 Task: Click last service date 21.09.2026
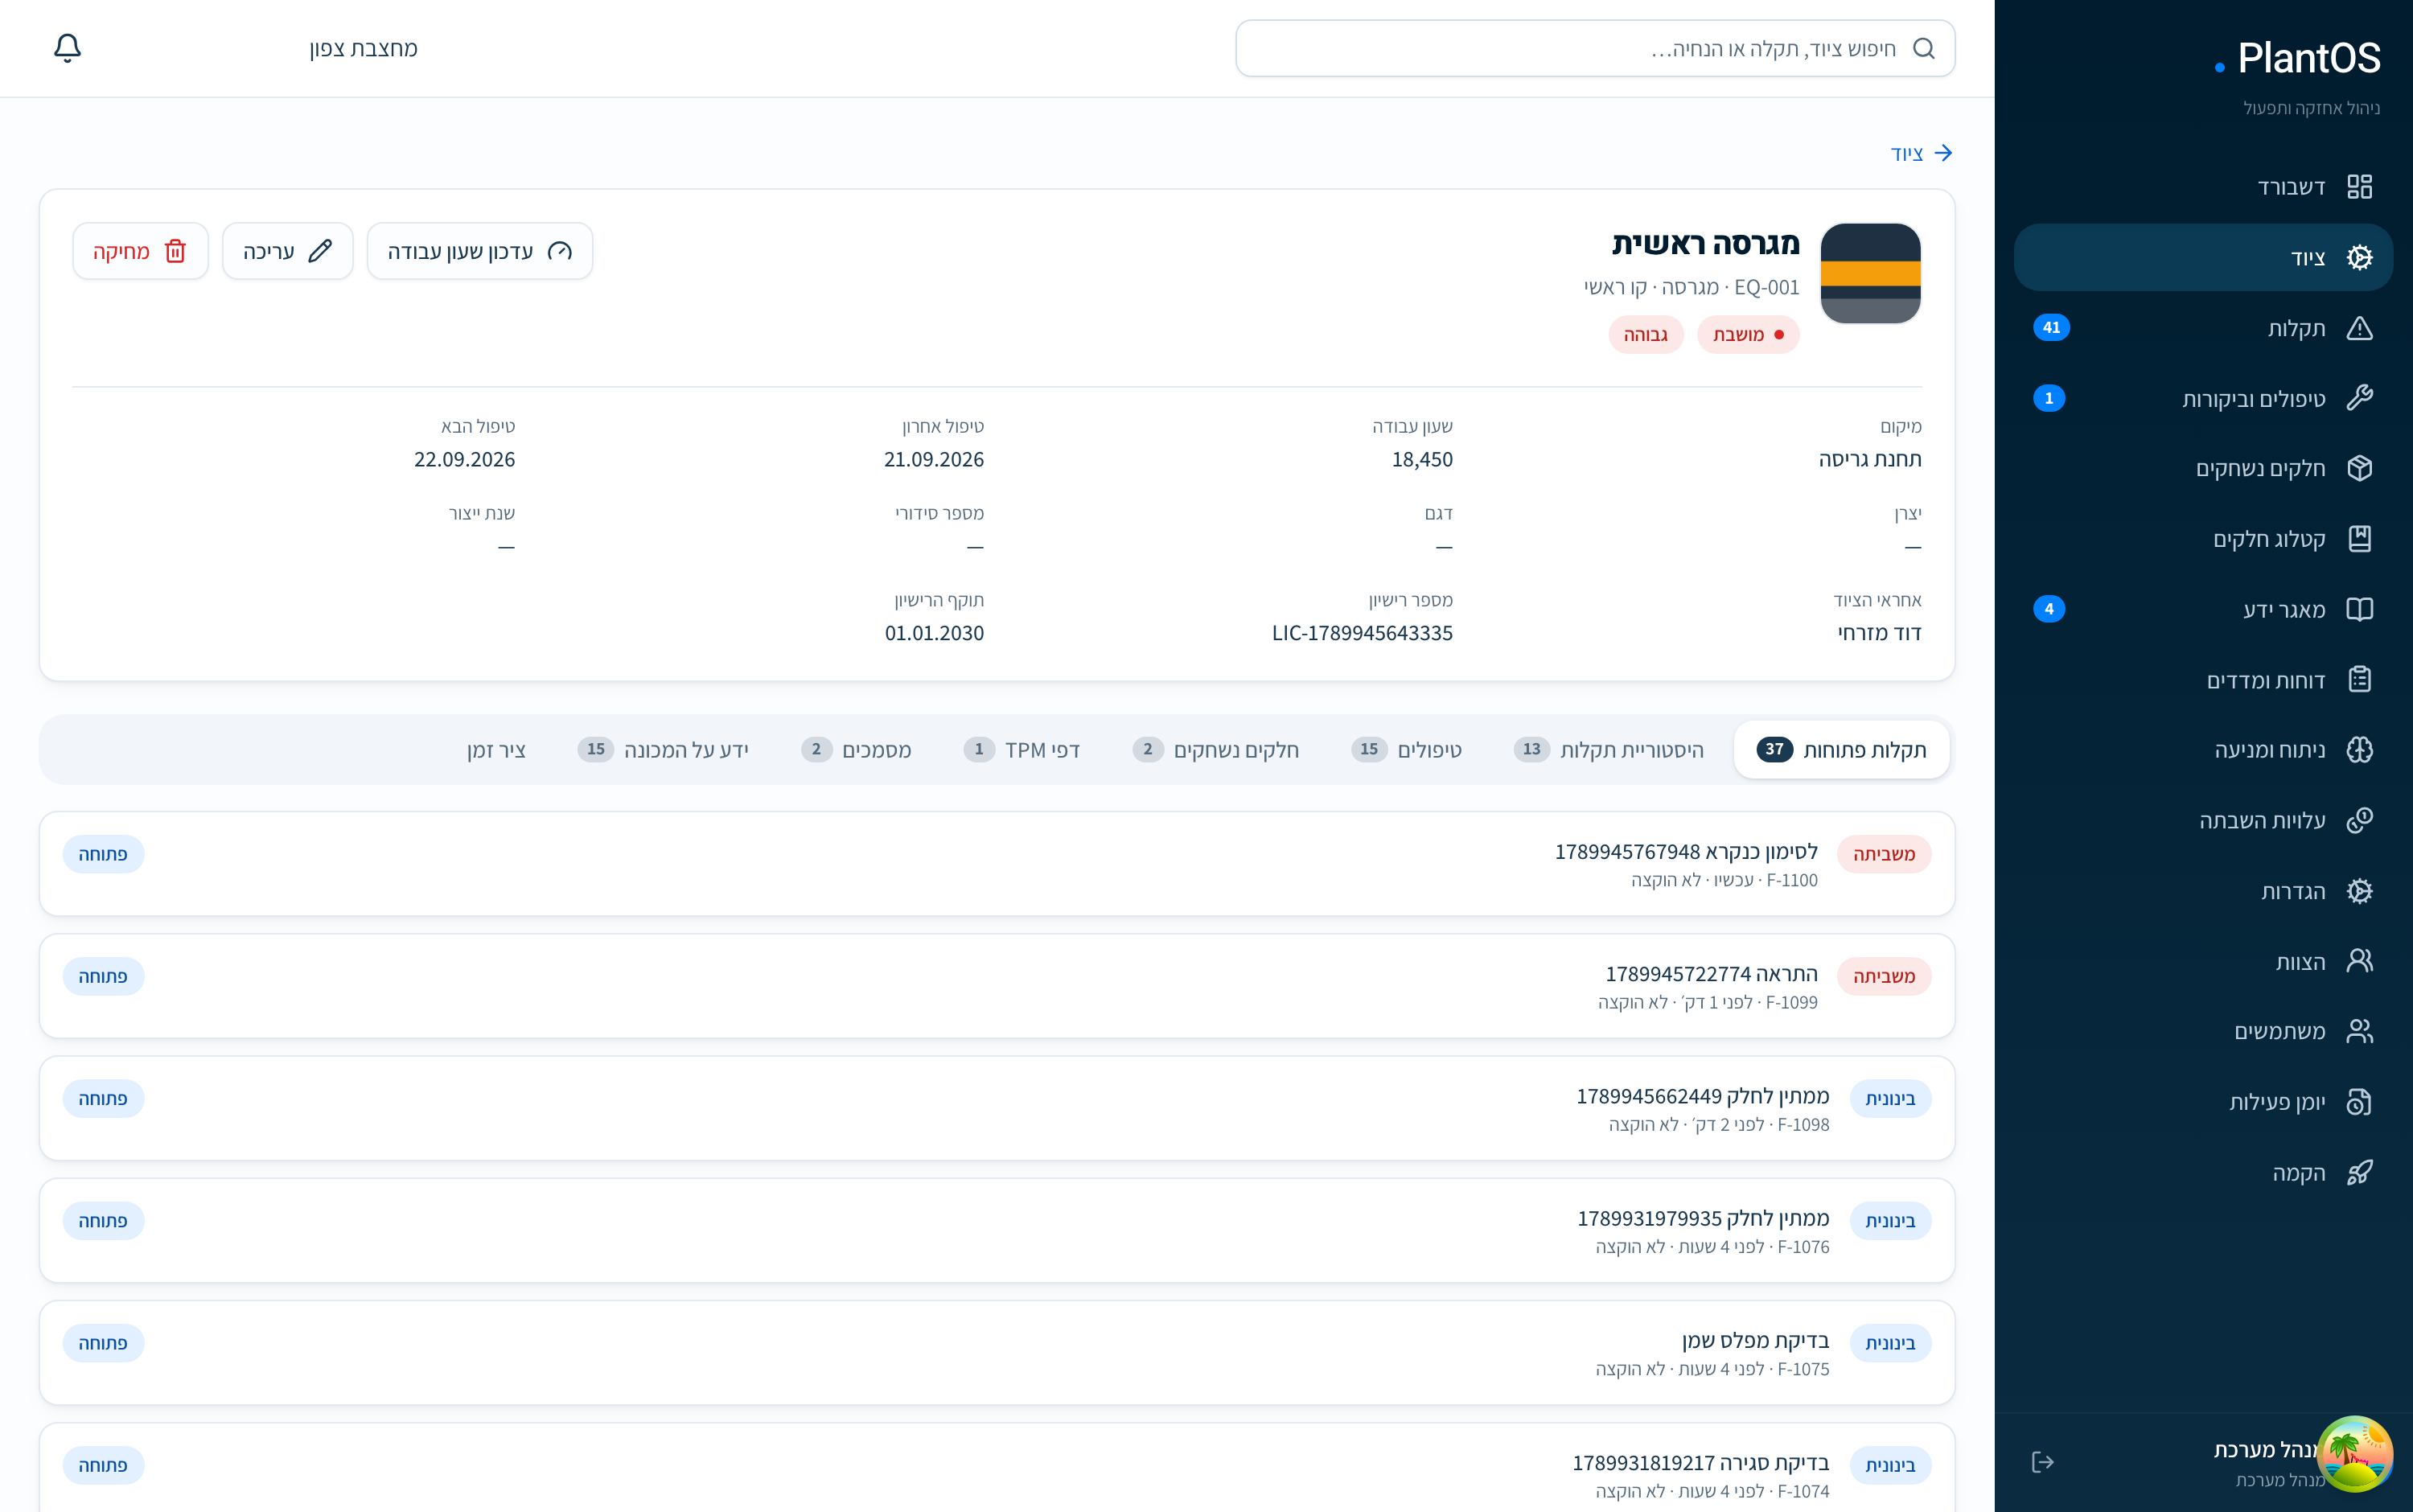934,460
